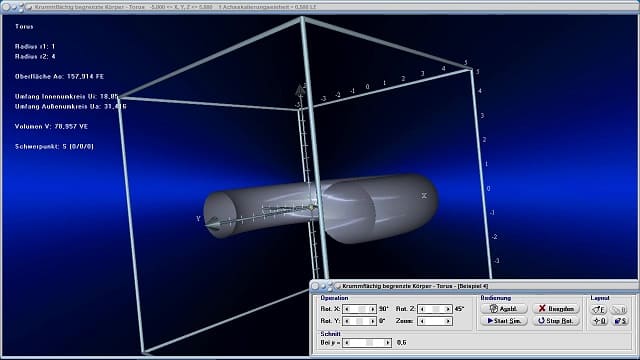This screenshot has height=360, width=640.
Task: Click the Stop Rot. button
Action: click(x=556, y=321)
